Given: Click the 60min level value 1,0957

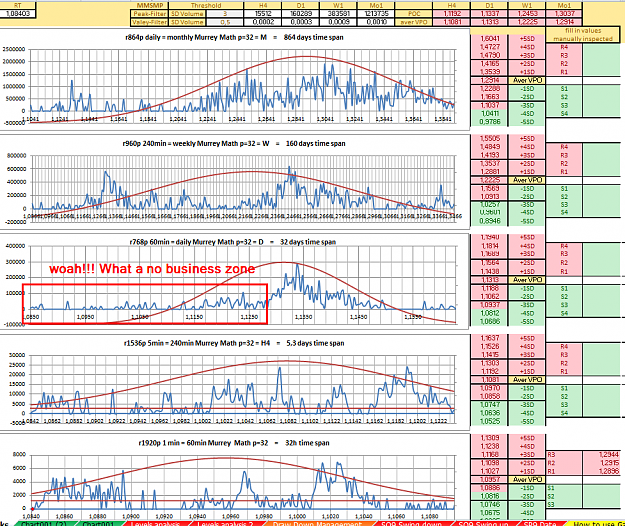Looking at the screenshot, I should coord(489,479).
